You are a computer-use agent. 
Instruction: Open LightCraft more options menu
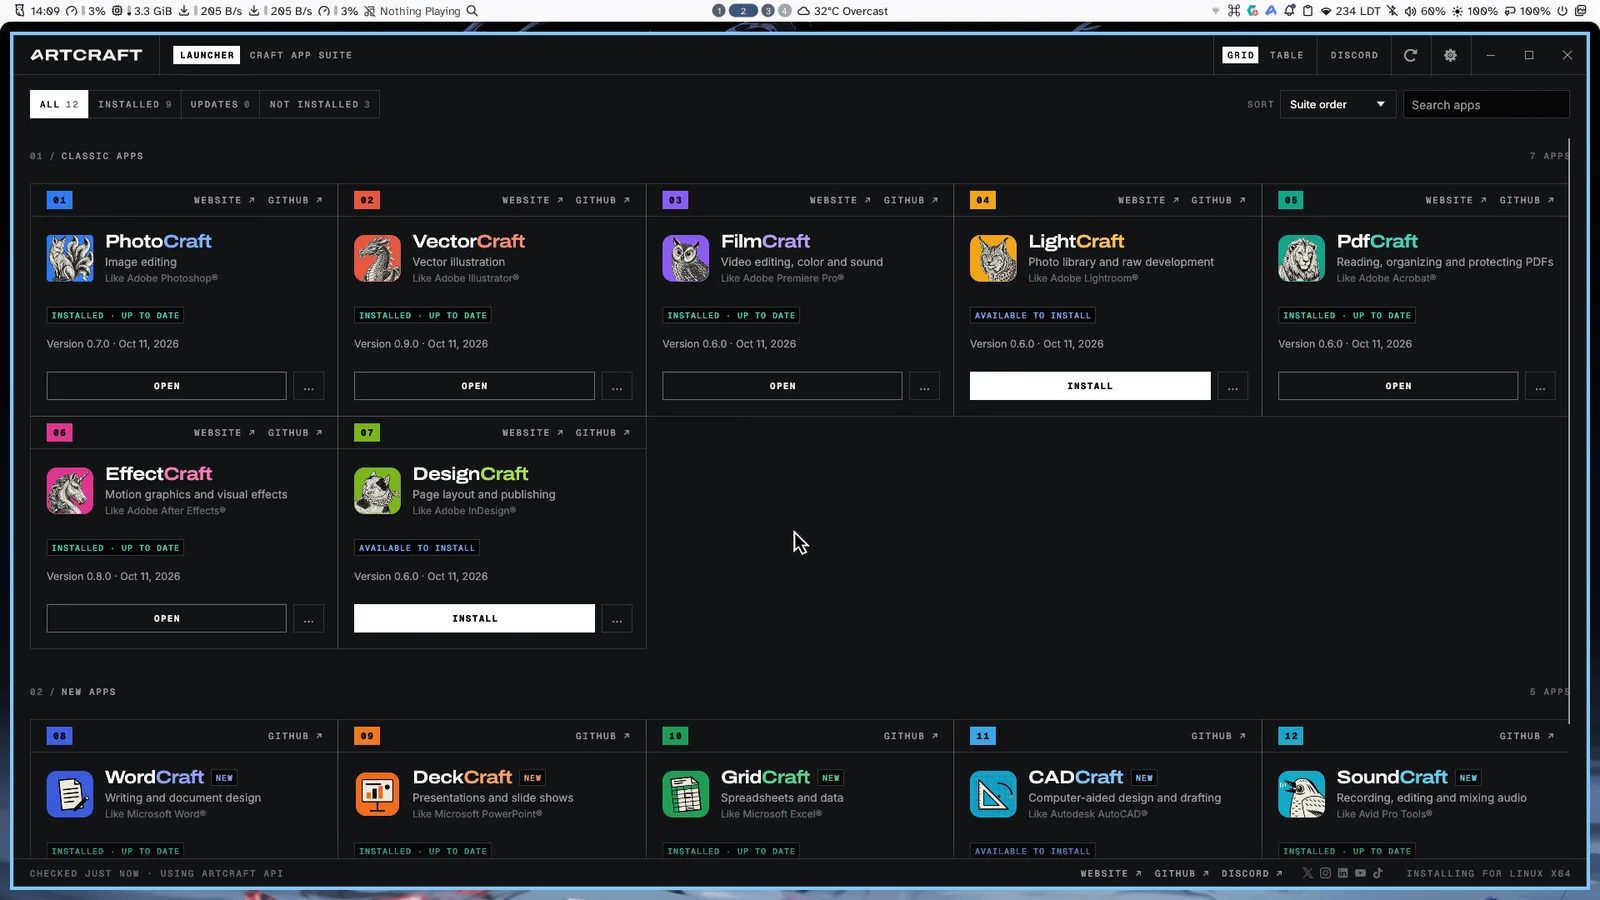coord(1233,386)
